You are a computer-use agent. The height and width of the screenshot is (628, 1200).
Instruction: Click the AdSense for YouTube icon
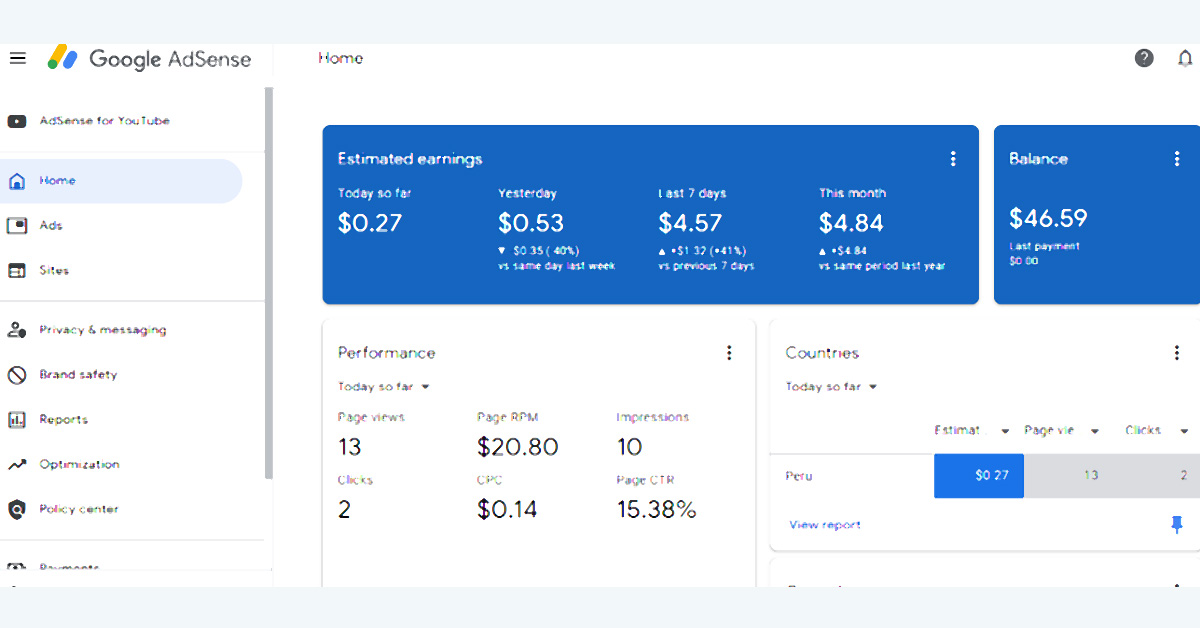click(17, 121)
